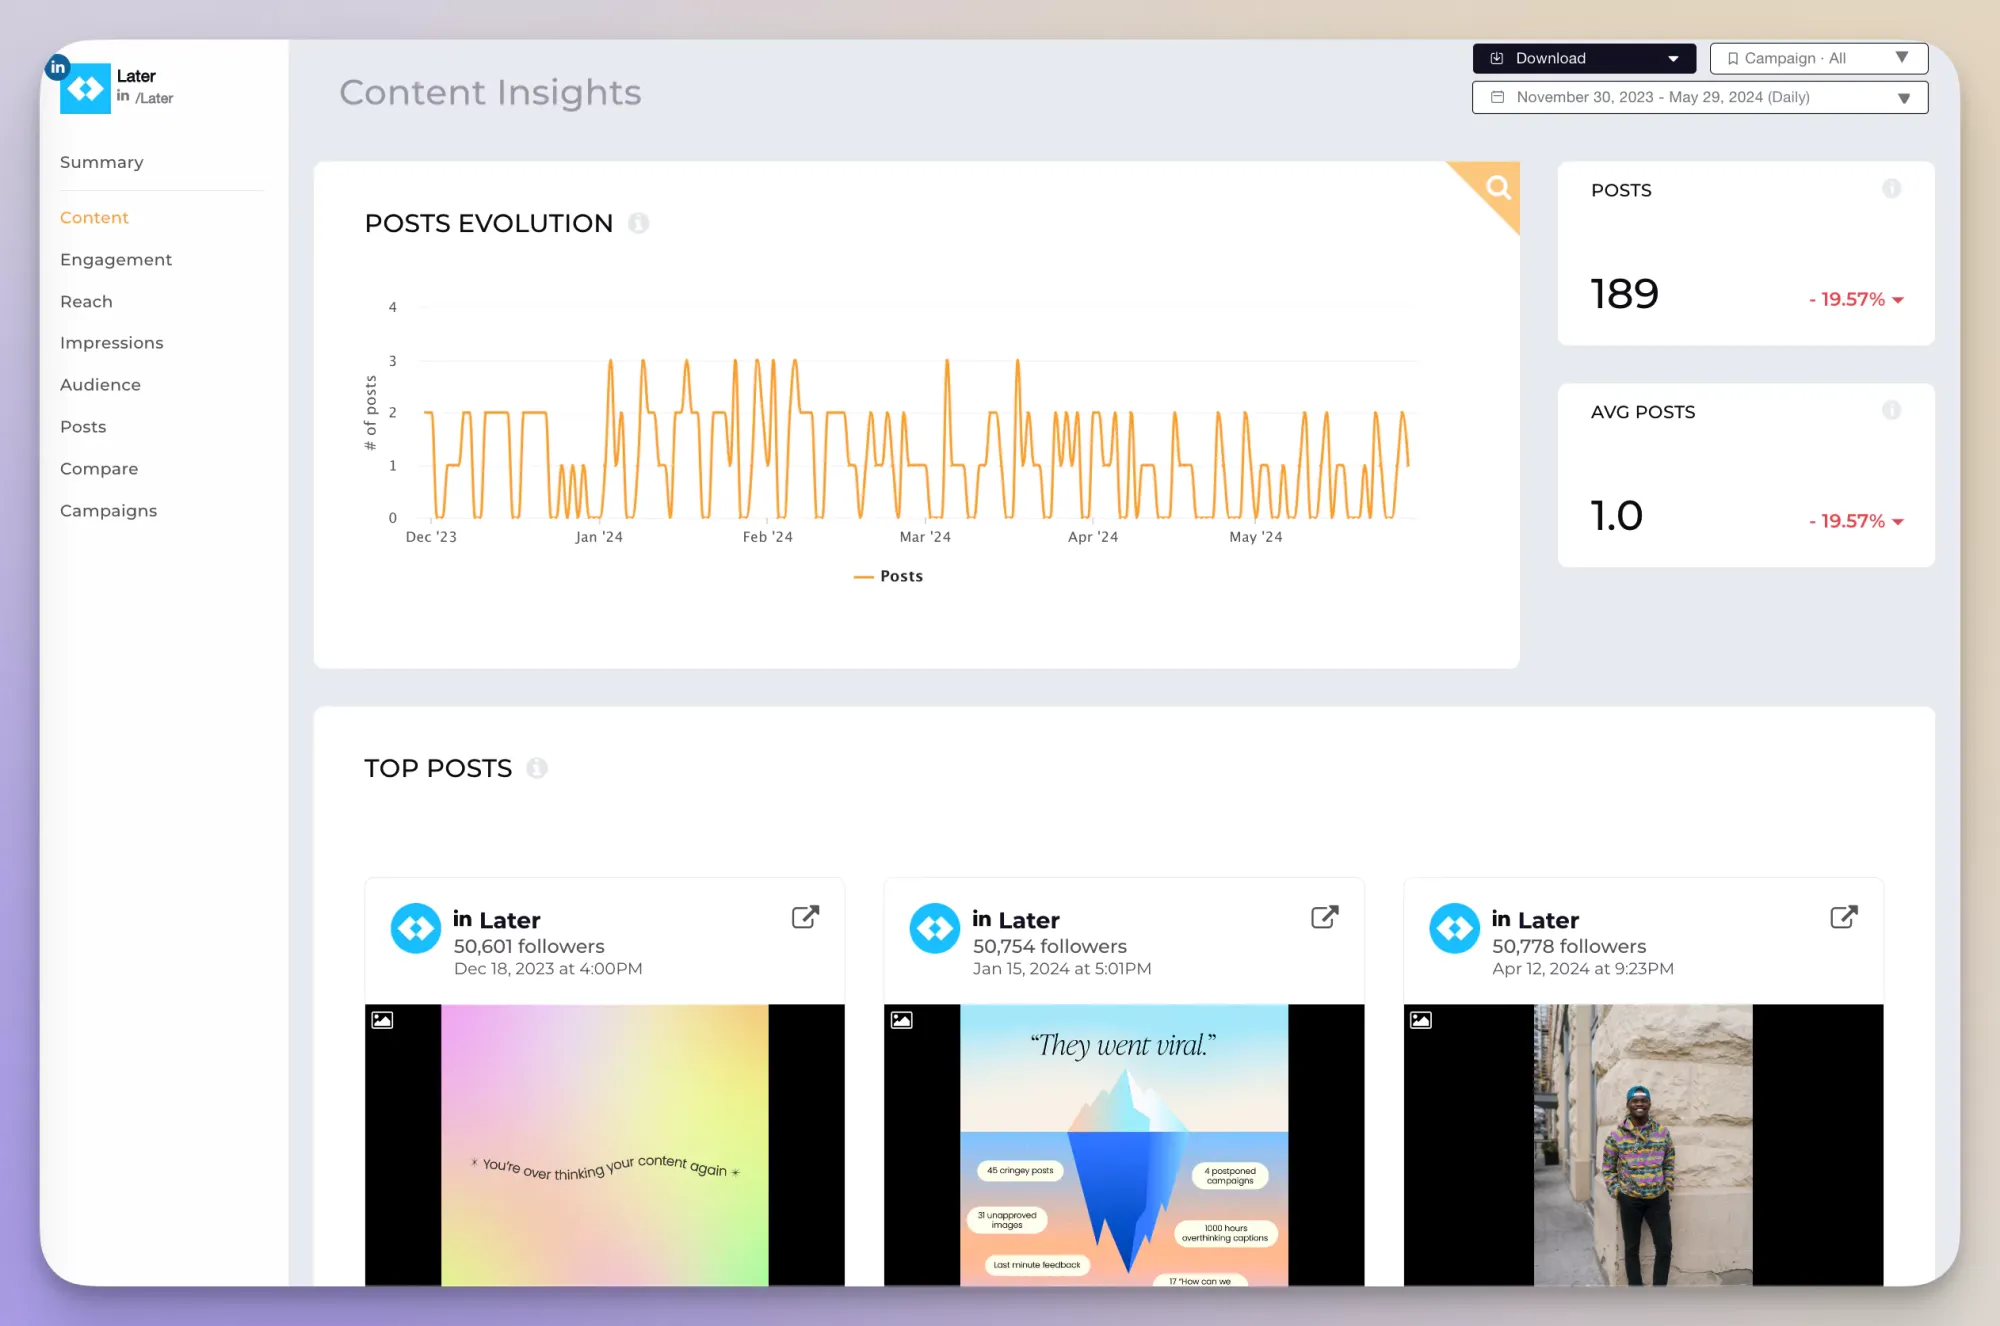The image size is (2000, 1326).
Task: Click the 50,601 followers text
Action: 529,946
